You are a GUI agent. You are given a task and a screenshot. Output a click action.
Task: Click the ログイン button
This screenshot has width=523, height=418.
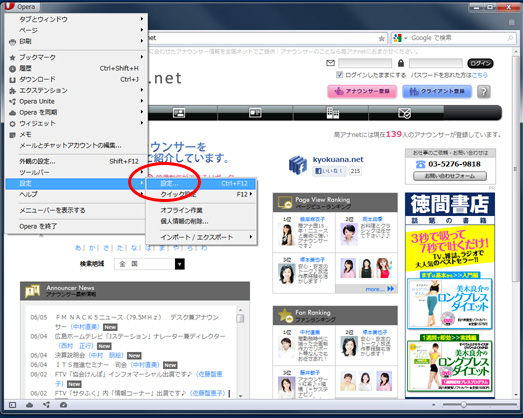coord(480,63)
